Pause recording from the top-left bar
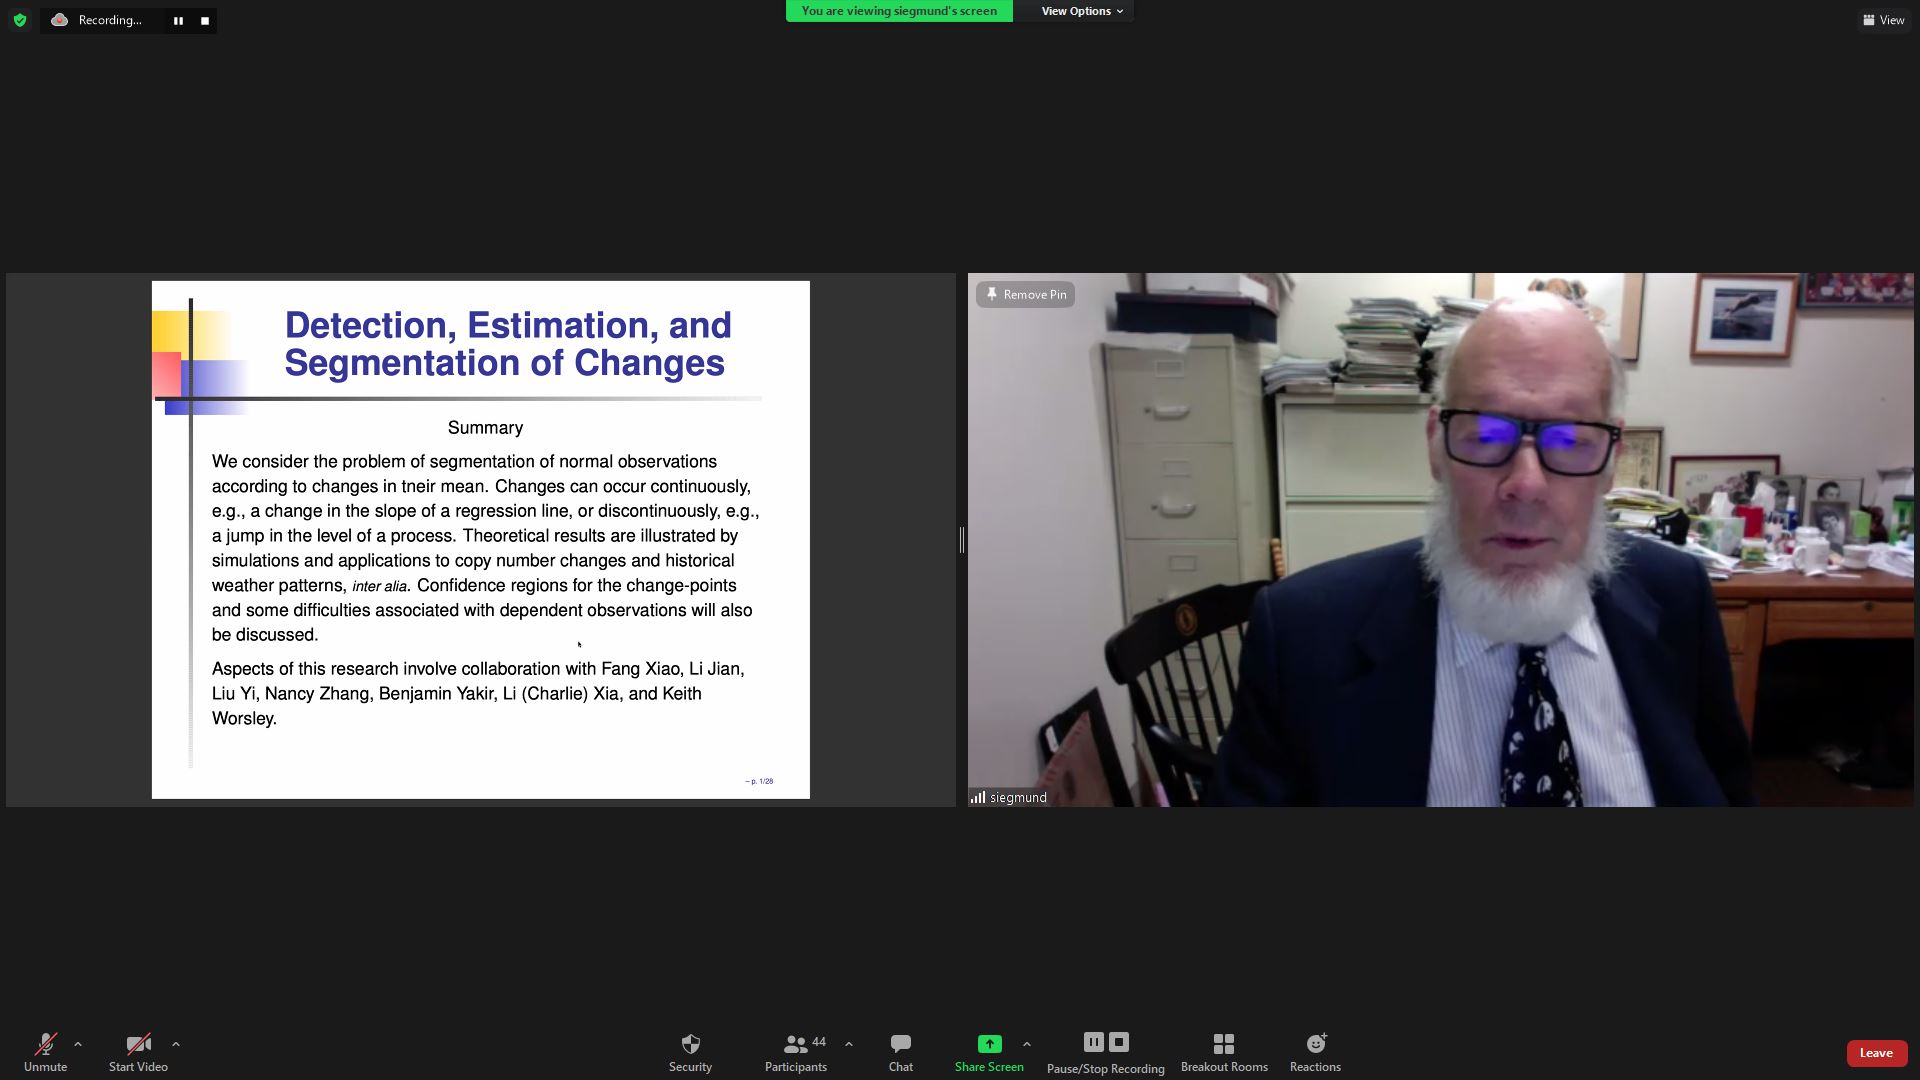1920x1080 pixels. tap(178, 21)
